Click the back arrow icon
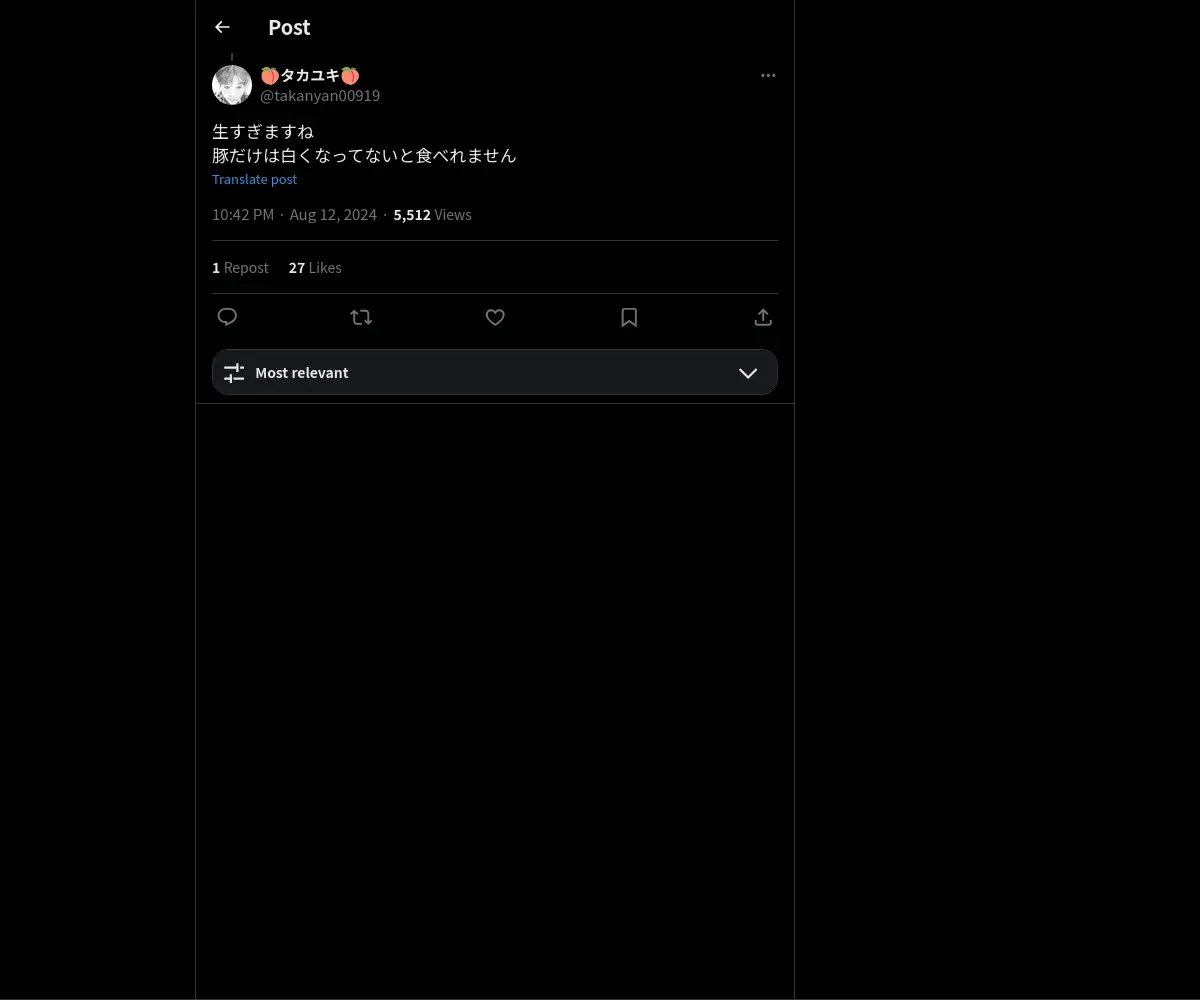This screenshot has width=1200, height=1000. point(222,27)
